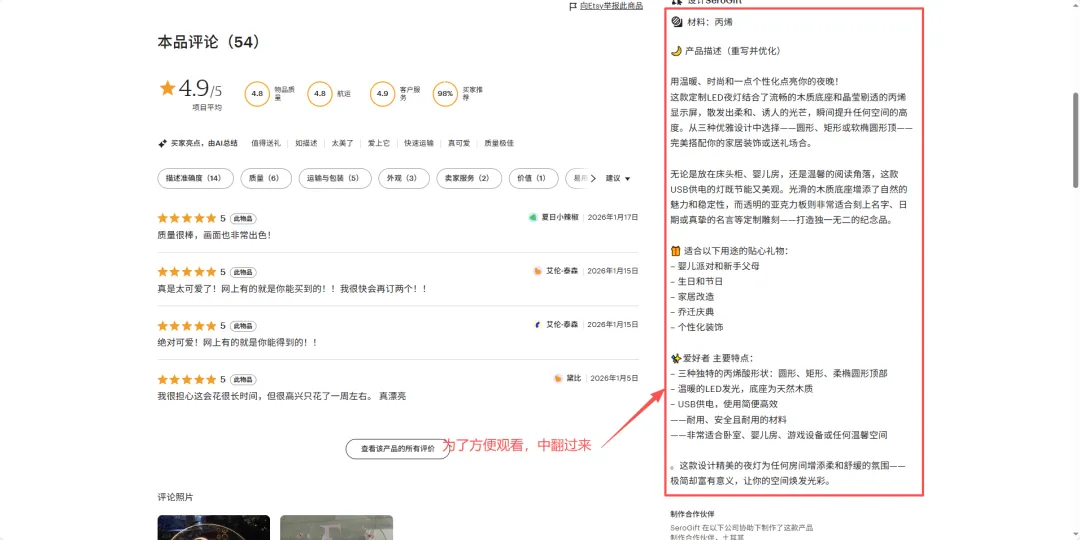
Task: Click the 快速运输 buyer highlight
Action: coord(419,143)
